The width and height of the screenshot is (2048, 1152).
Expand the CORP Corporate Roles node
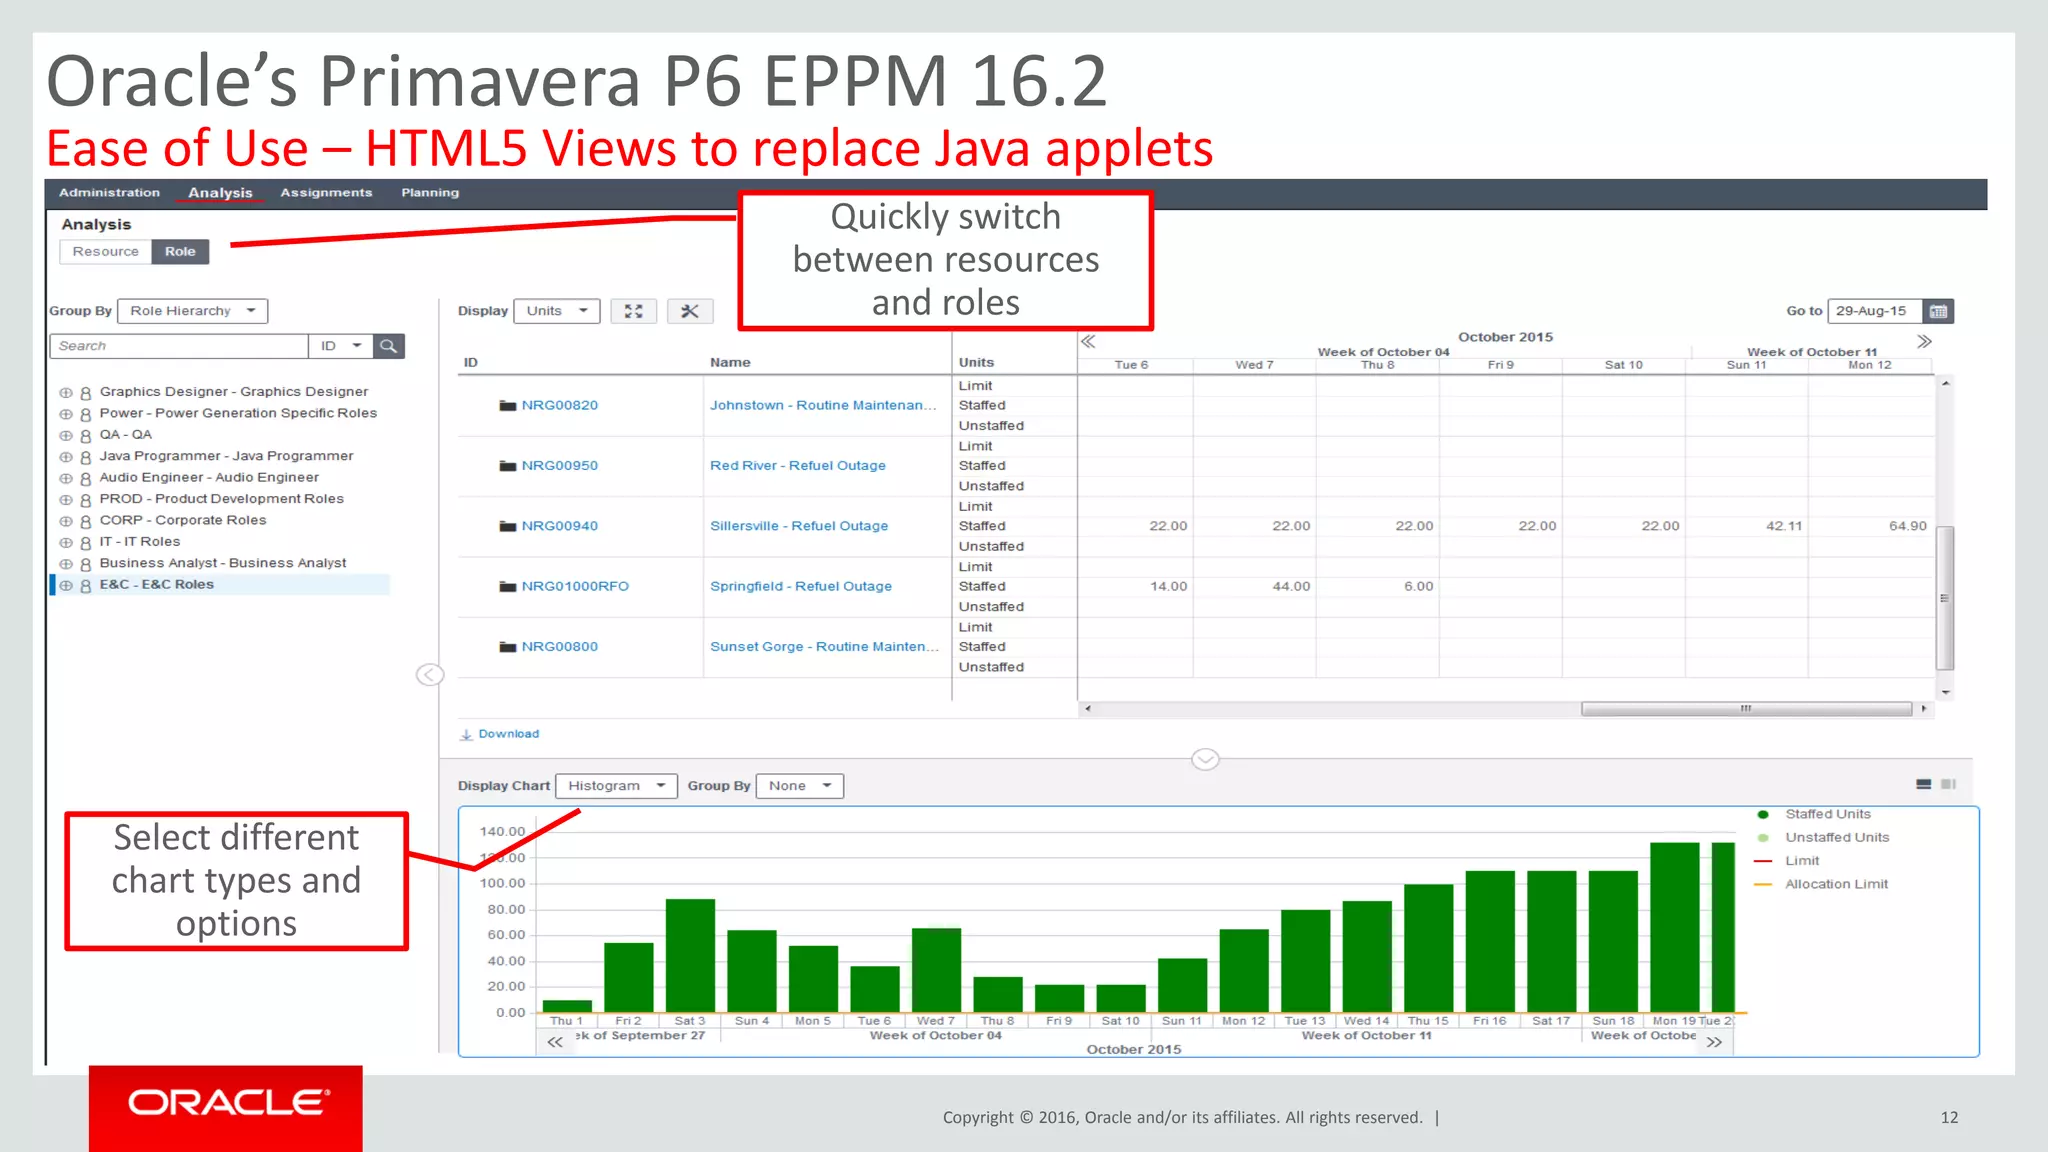coord(66,522)
